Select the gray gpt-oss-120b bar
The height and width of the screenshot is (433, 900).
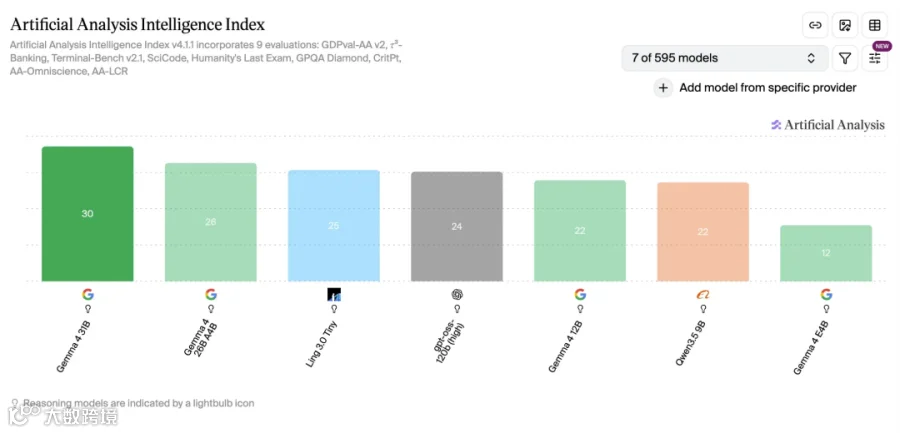pos(457,227)
